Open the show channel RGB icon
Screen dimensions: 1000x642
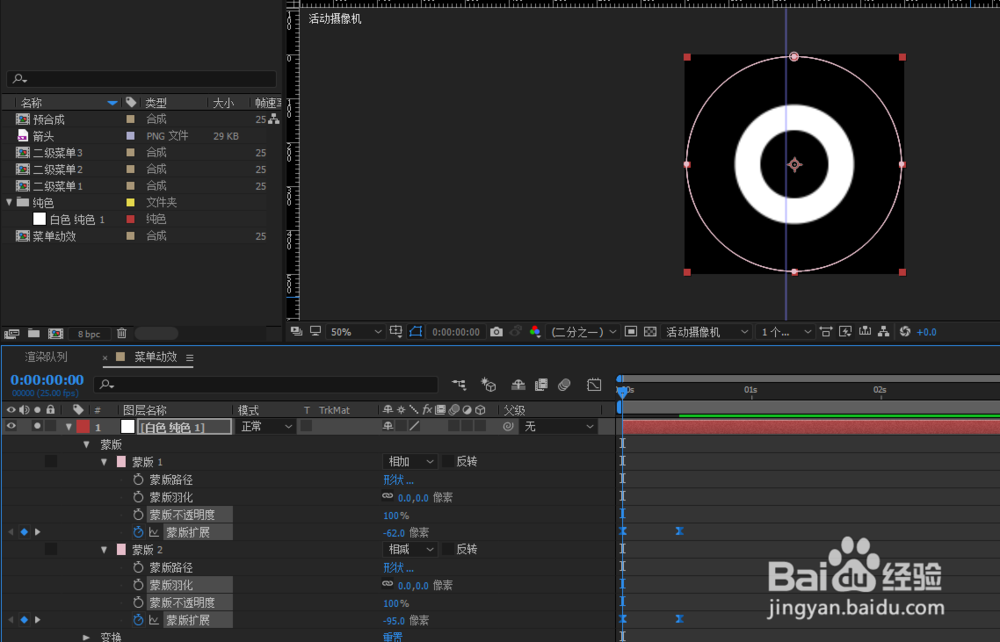(534, 332)
